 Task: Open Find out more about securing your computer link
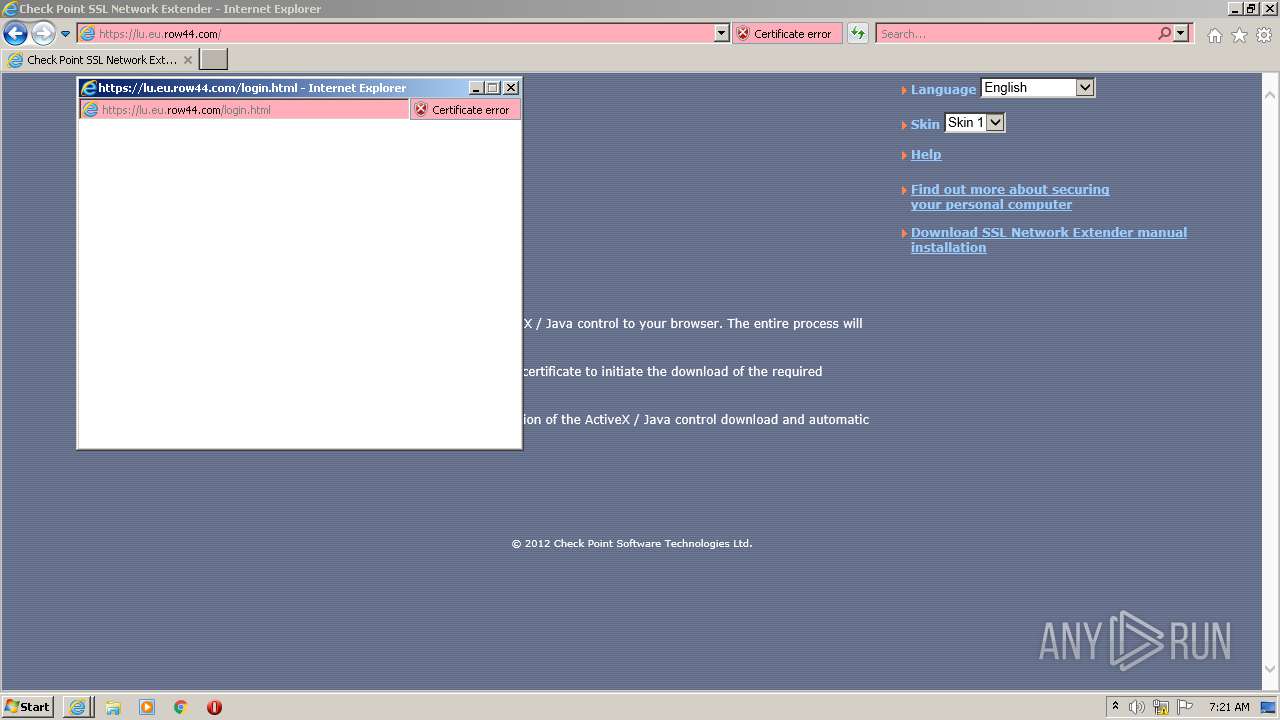[1010, 197]
